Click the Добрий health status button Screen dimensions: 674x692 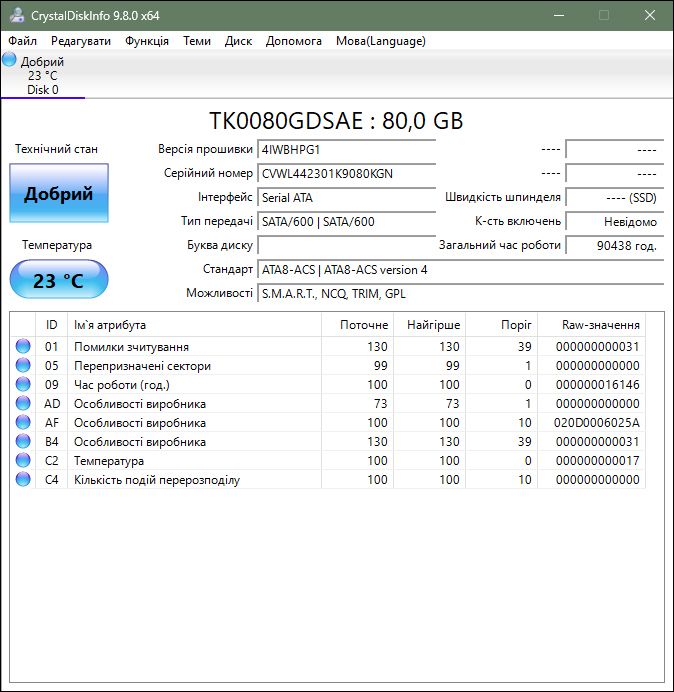pyautogui.click(x=59, y=193)
